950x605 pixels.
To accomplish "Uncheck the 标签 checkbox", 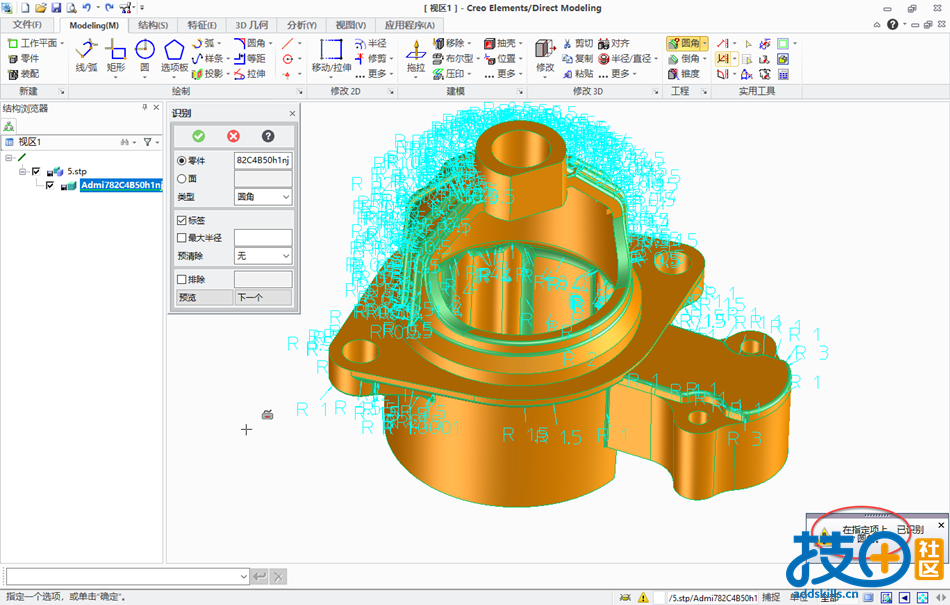I will [182, 220].
